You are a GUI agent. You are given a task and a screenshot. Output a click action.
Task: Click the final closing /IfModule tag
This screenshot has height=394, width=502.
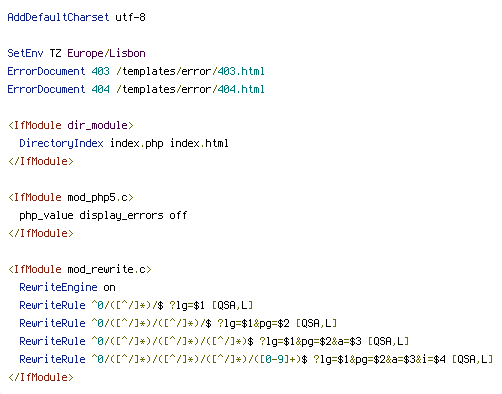(x=41, y=377)
